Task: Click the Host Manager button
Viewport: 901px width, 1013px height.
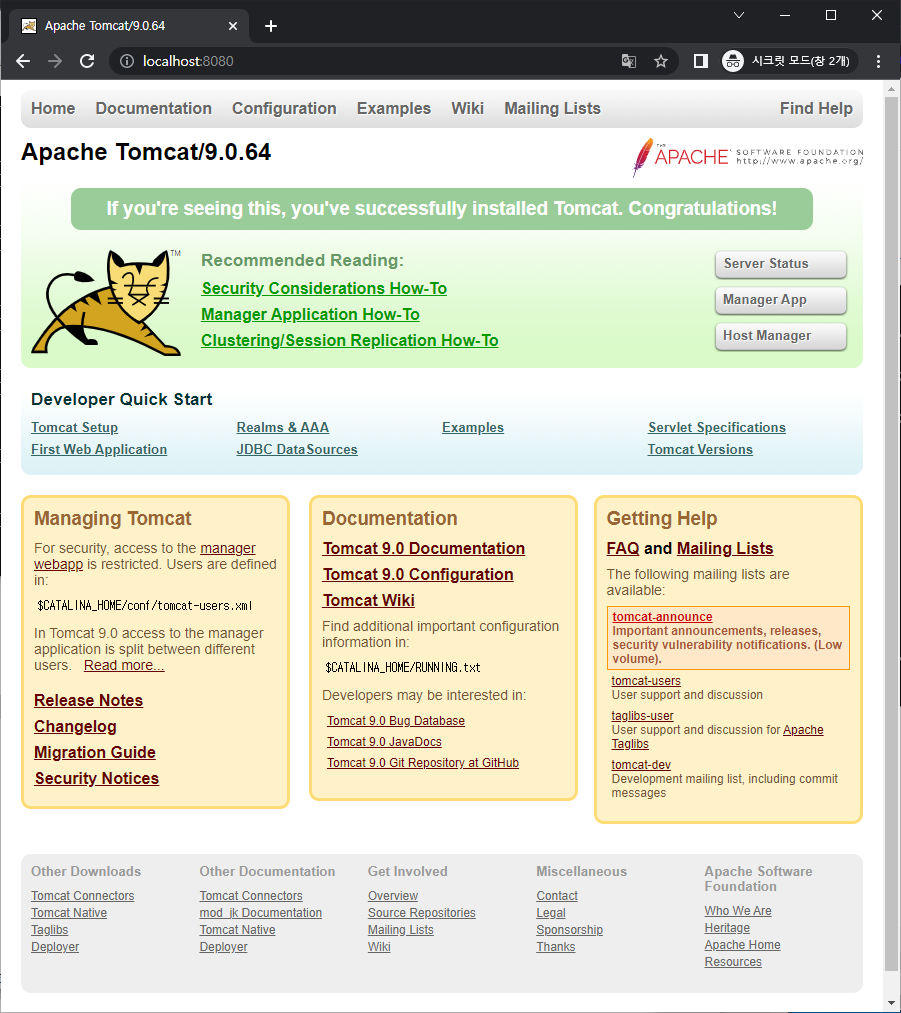Action: pos(780,336)
